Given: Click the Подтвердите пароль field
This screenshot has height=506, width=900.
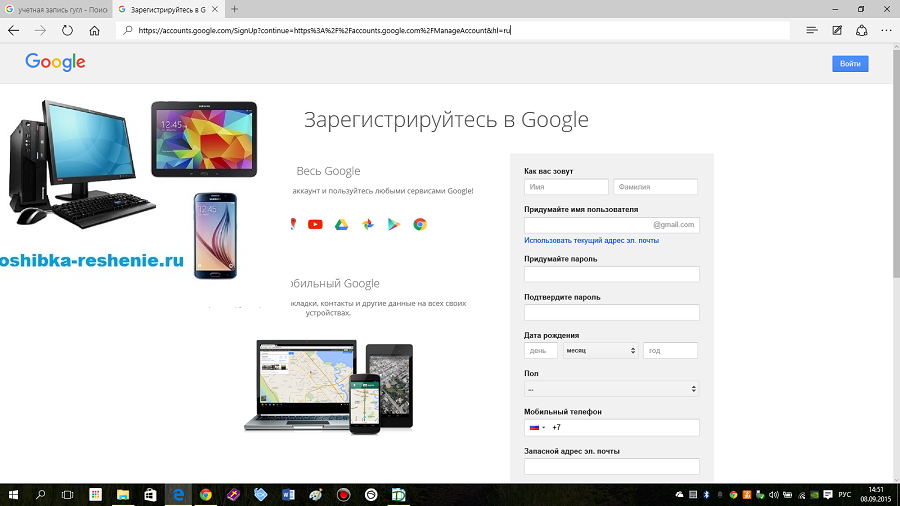Looking at the screenshot, I should pyautogui.click(x=612, y=313).
